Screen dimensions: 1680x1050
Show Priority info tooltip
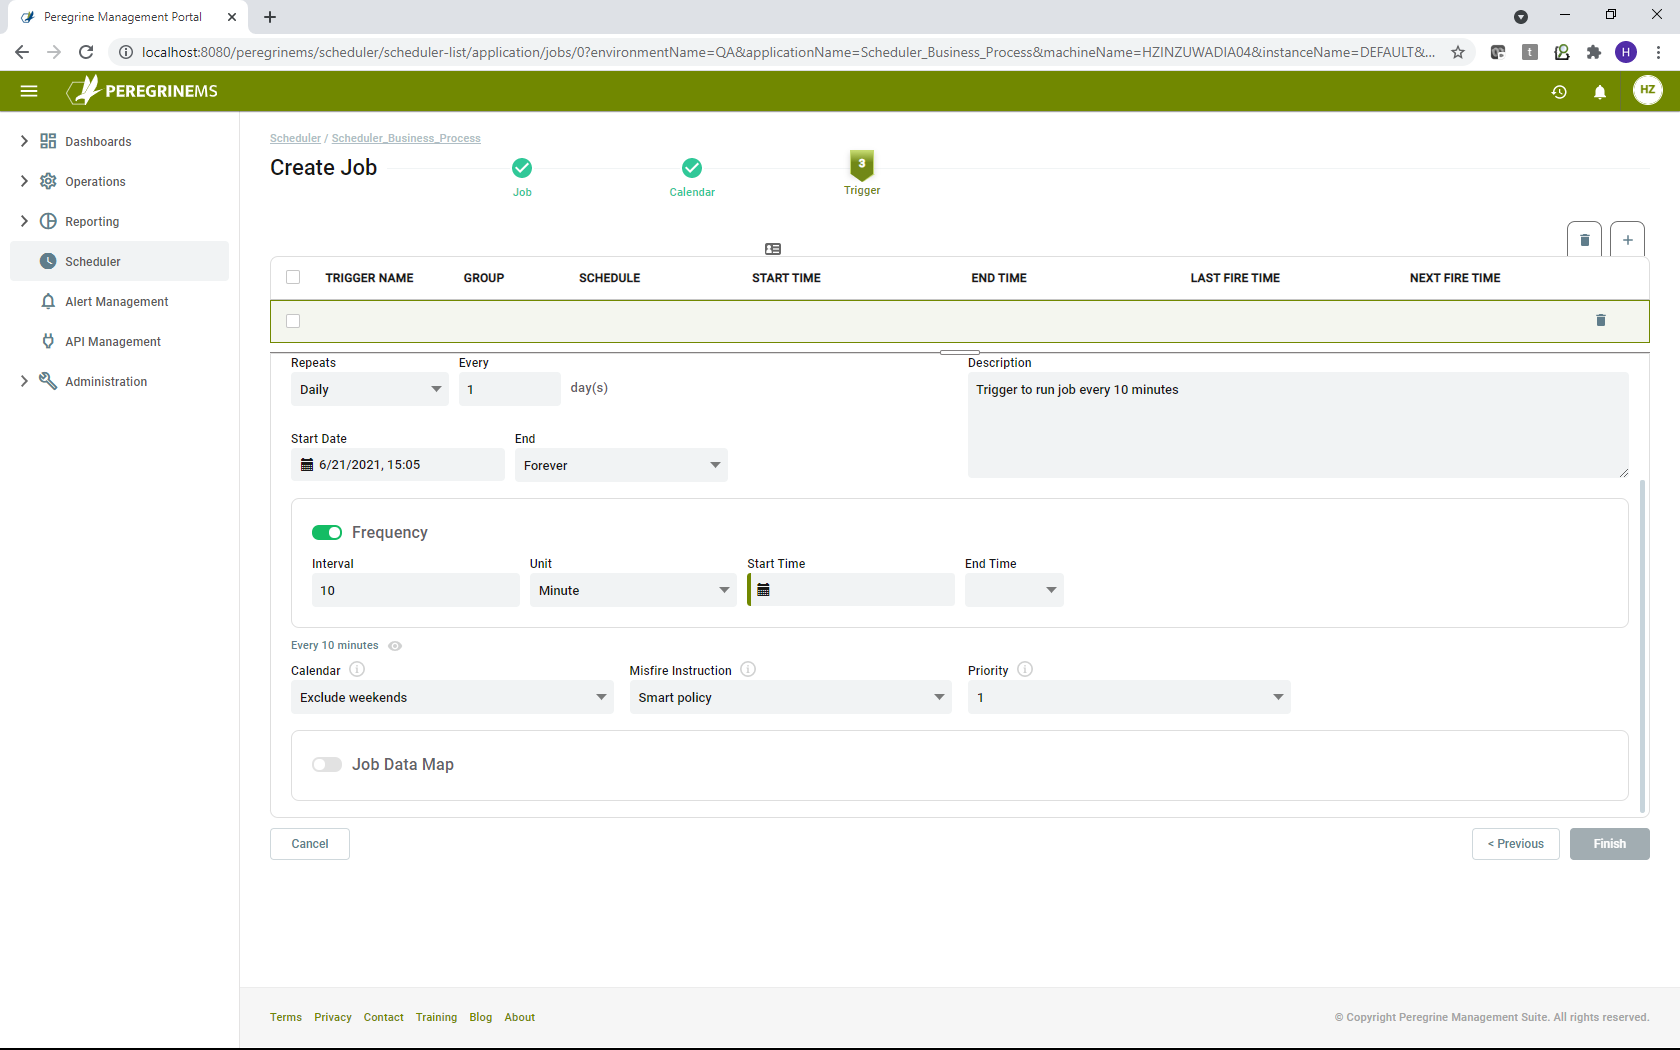point(1025,670)
